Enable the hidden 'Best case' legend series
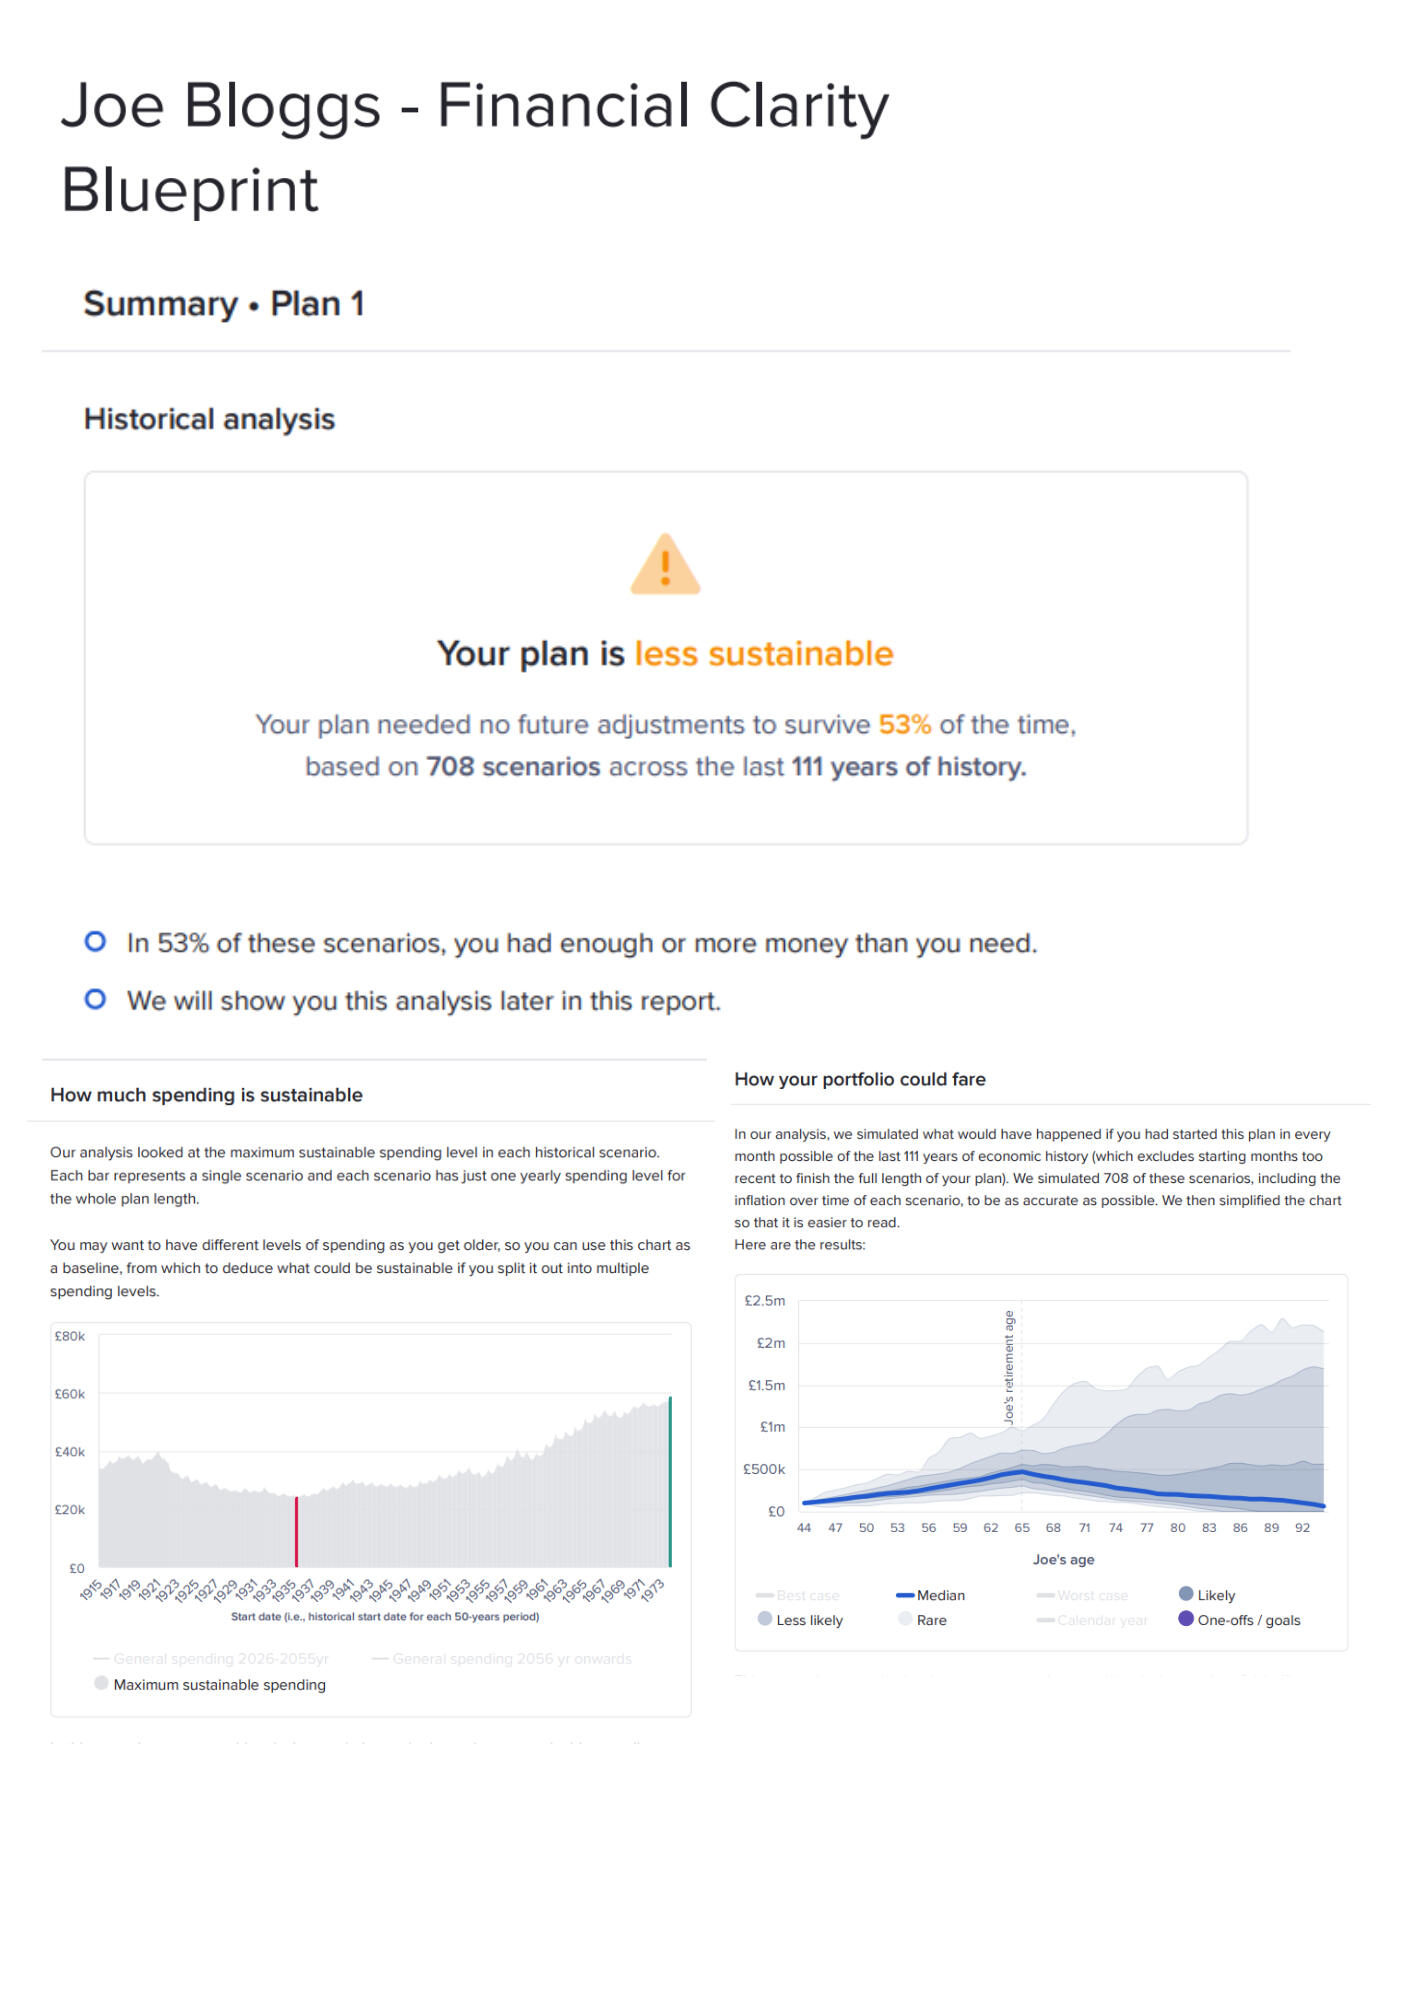Image resolution: width=1414 pixels, height=2000 pixels. pyautogui.click(x=798, y=1595)
